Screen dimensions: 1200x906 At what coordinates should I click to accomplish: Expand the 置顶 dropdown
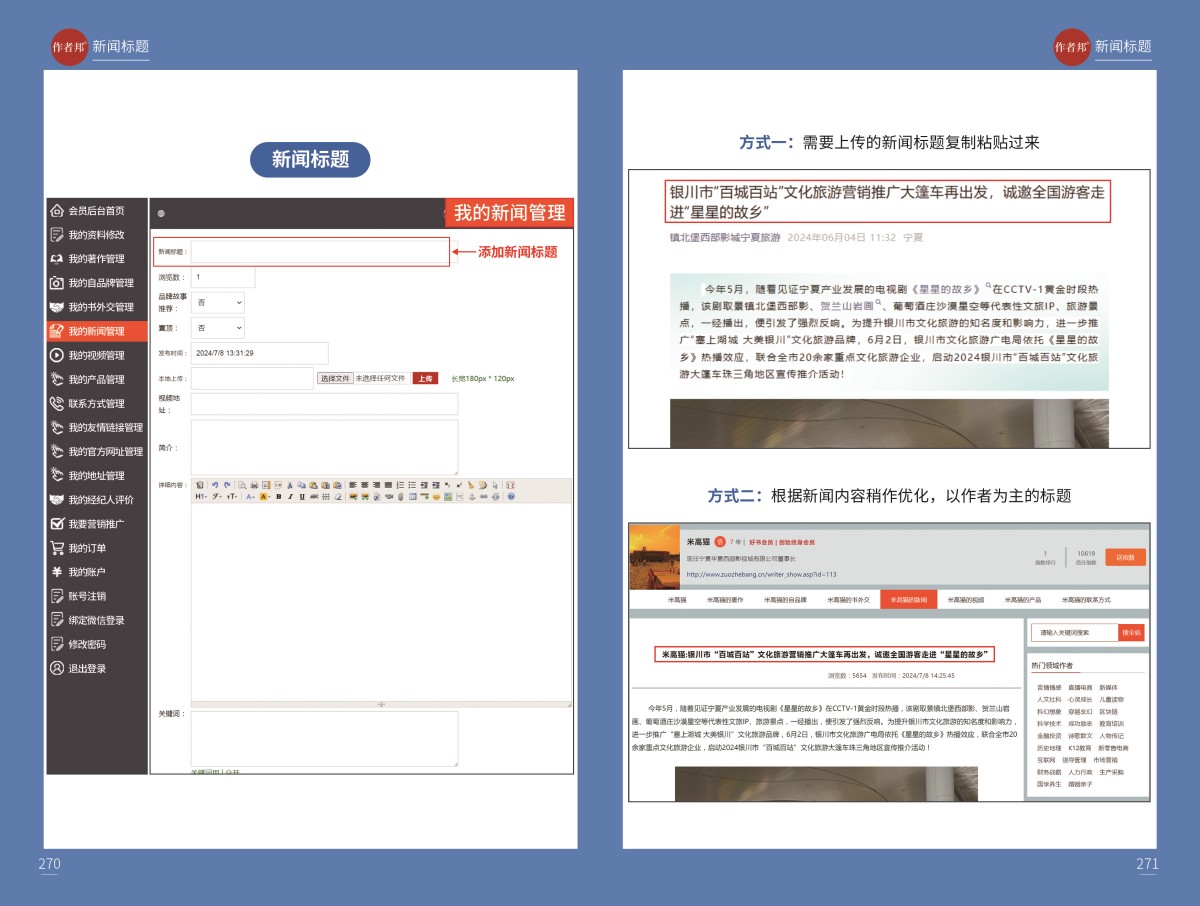click(x=218, y=328)
